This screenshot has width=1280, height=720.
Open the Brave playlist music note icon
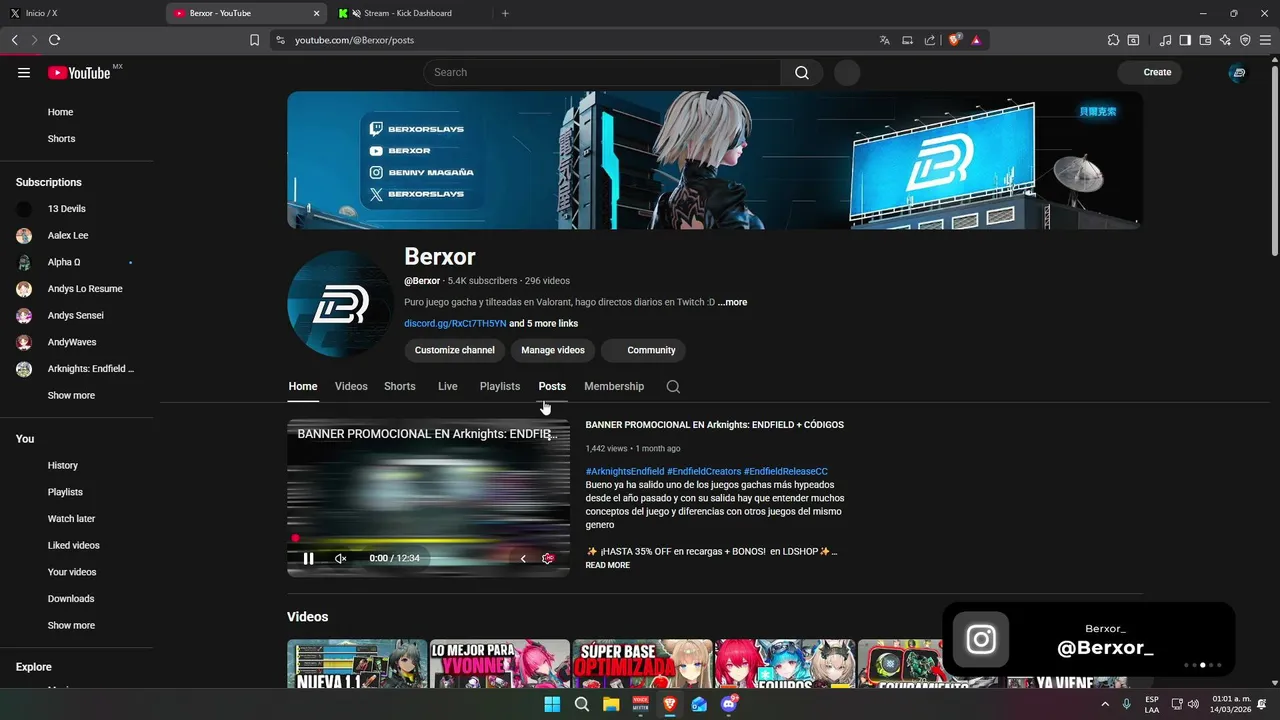(x=1165, y=40)
